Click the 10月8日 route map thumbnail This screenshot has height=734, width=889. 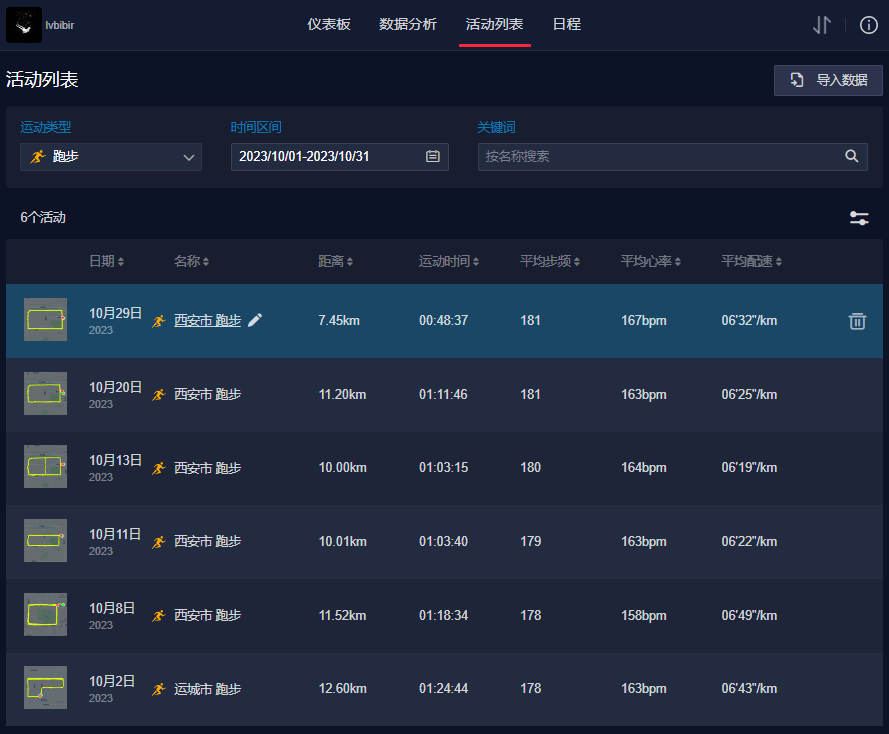[45, 614]
